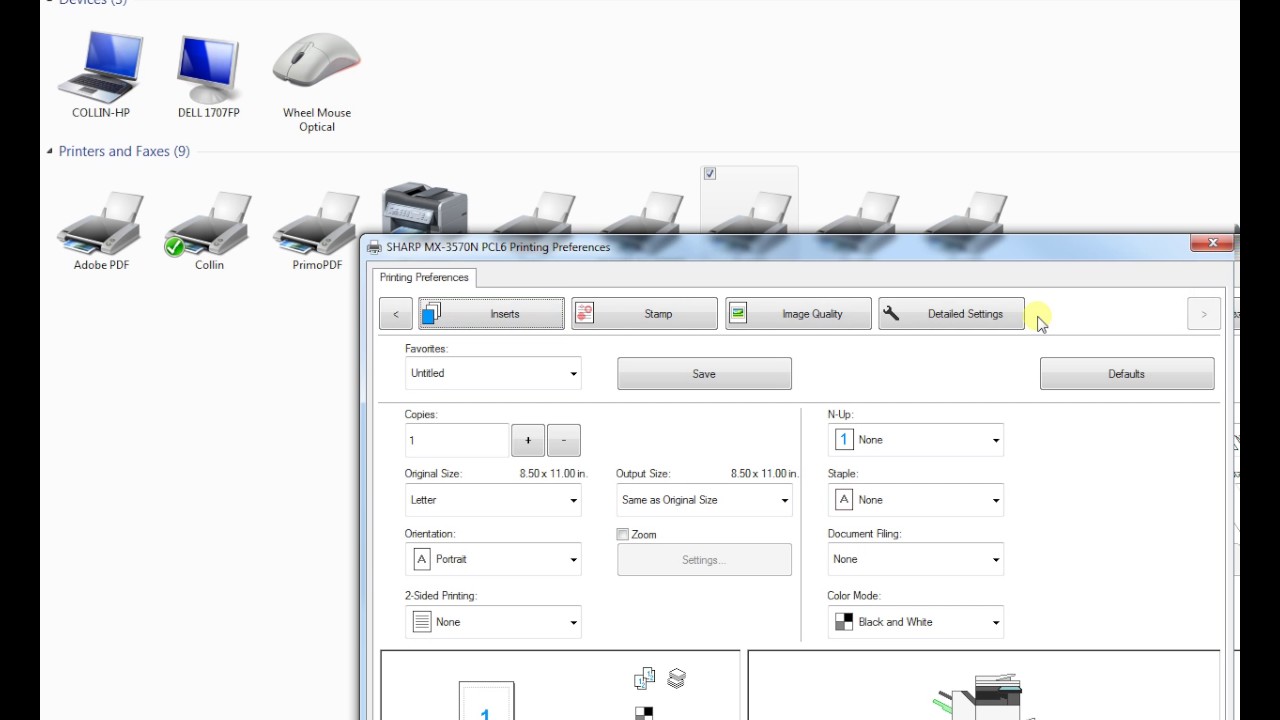This screenshot has height=720, width=1280.
Task: Click the Printers and Faxes (9) heading
Action: (x=124, y=151)
